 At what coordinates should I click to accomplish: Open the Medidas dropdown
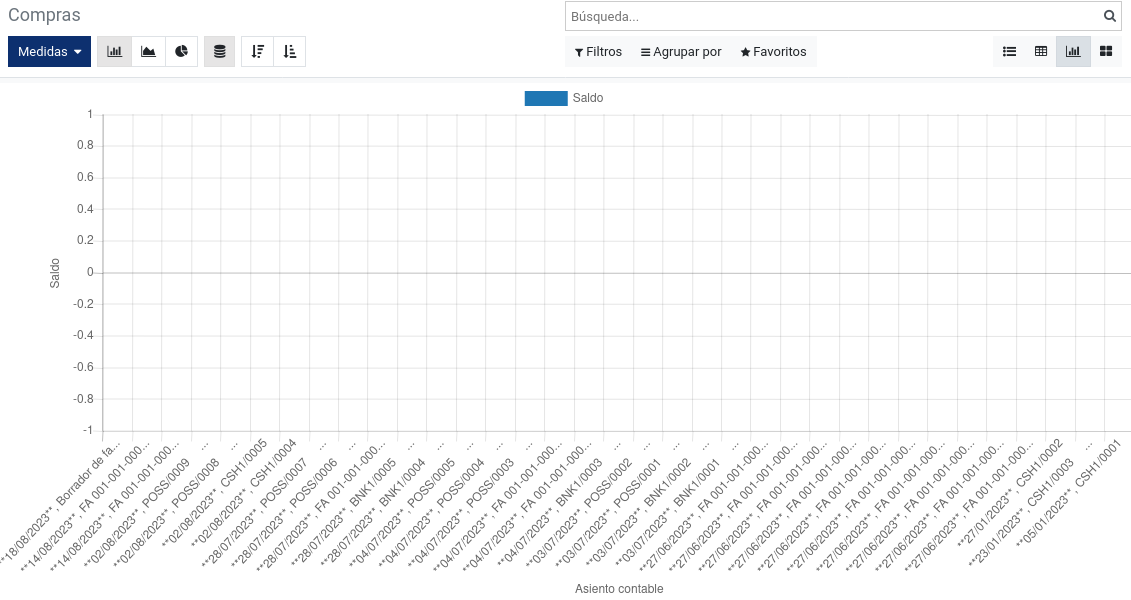(49, 51)
